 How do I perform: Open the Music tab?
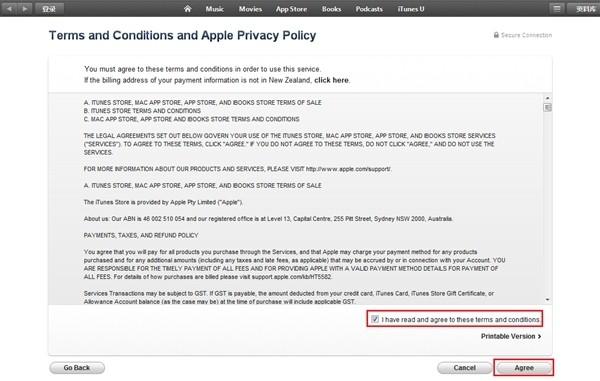[x=214, y=8]
